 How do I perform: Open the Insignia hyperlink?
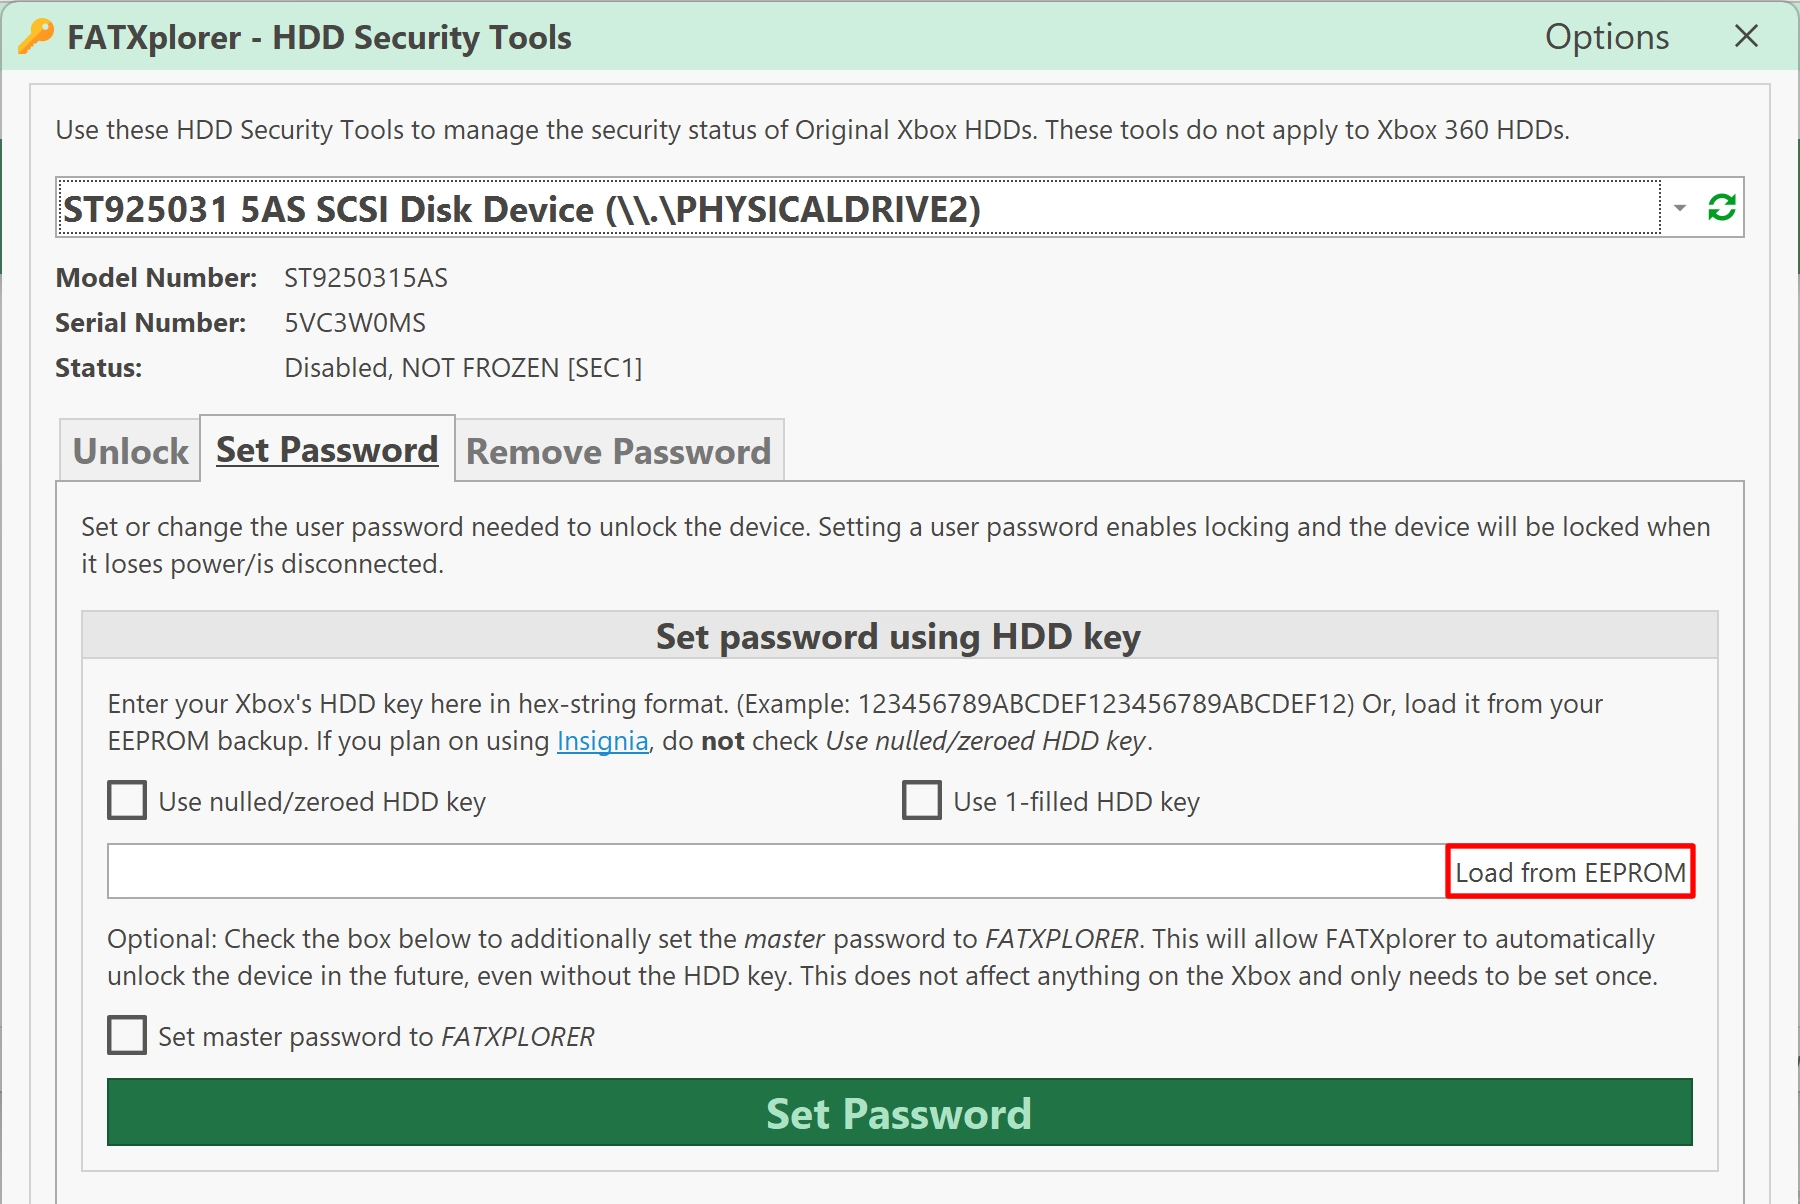(602, 741)
